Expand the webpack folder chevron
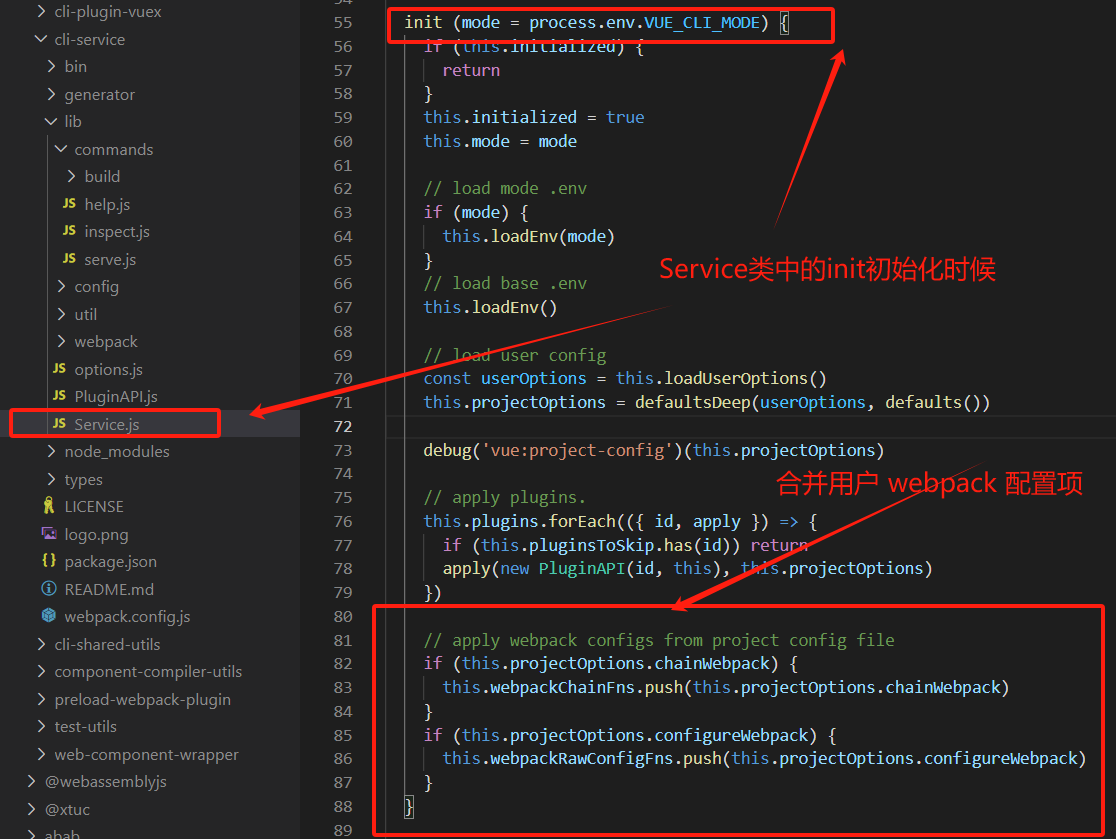This screenshot has height=839, width=1116. (61, 341)
